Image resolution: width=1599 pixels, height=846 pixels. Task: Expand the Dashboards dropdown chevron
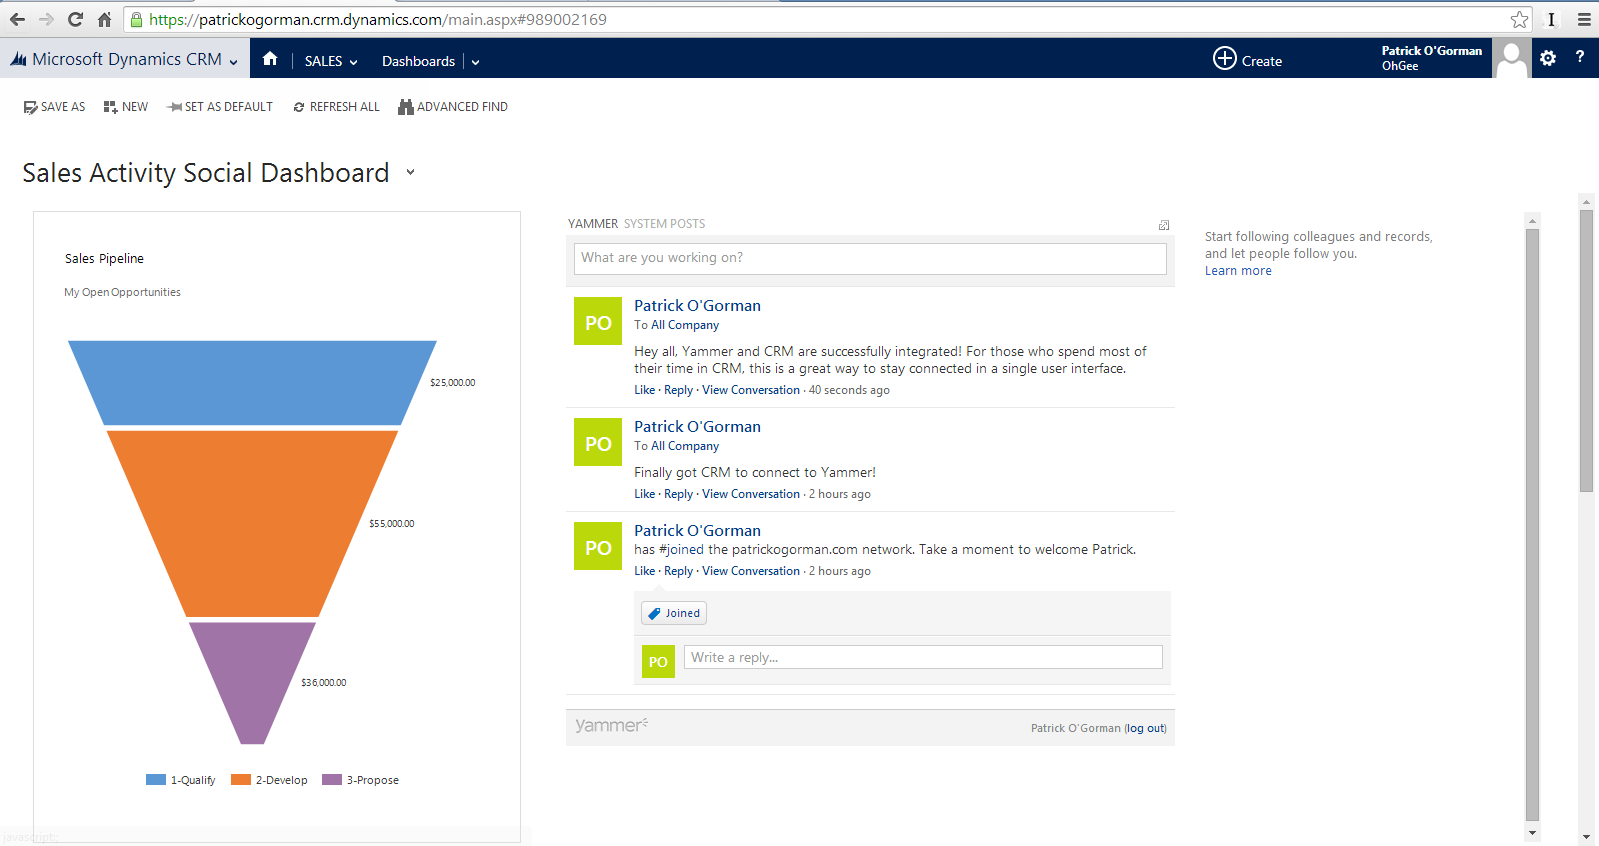pos(476,62)
